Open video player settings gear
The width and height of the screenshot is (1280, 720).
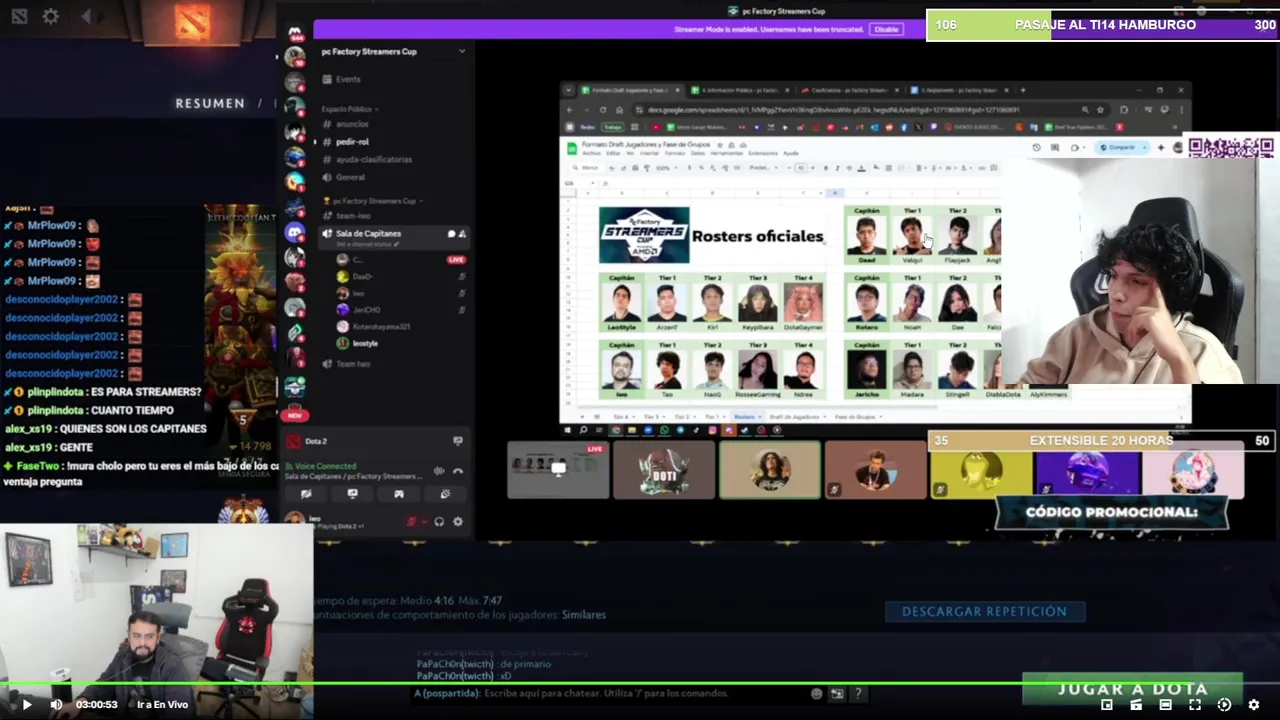tap(1254, 705)
